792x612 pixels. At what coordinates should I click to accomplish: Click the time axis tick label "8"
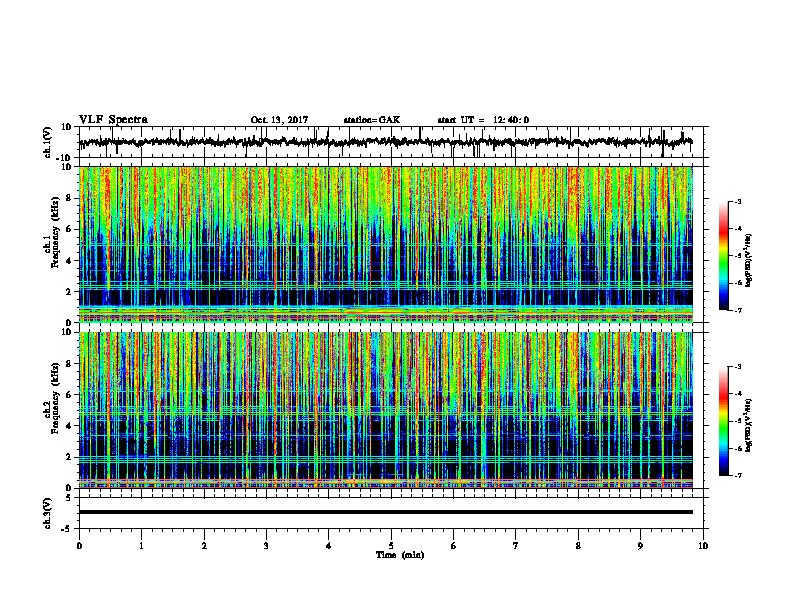578,546
